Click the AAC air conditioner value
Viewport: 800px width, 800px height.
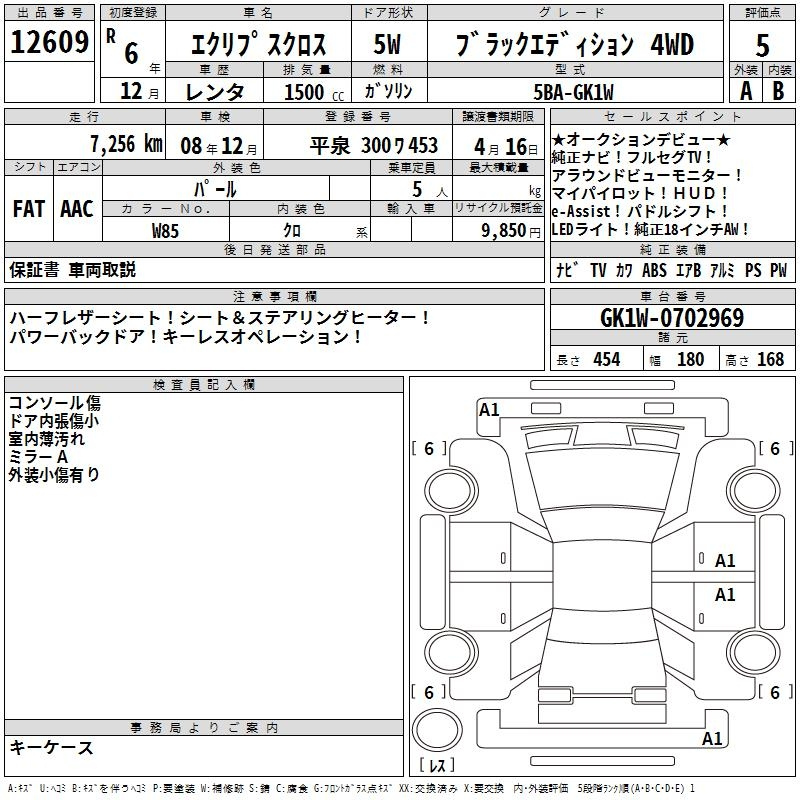77,208
